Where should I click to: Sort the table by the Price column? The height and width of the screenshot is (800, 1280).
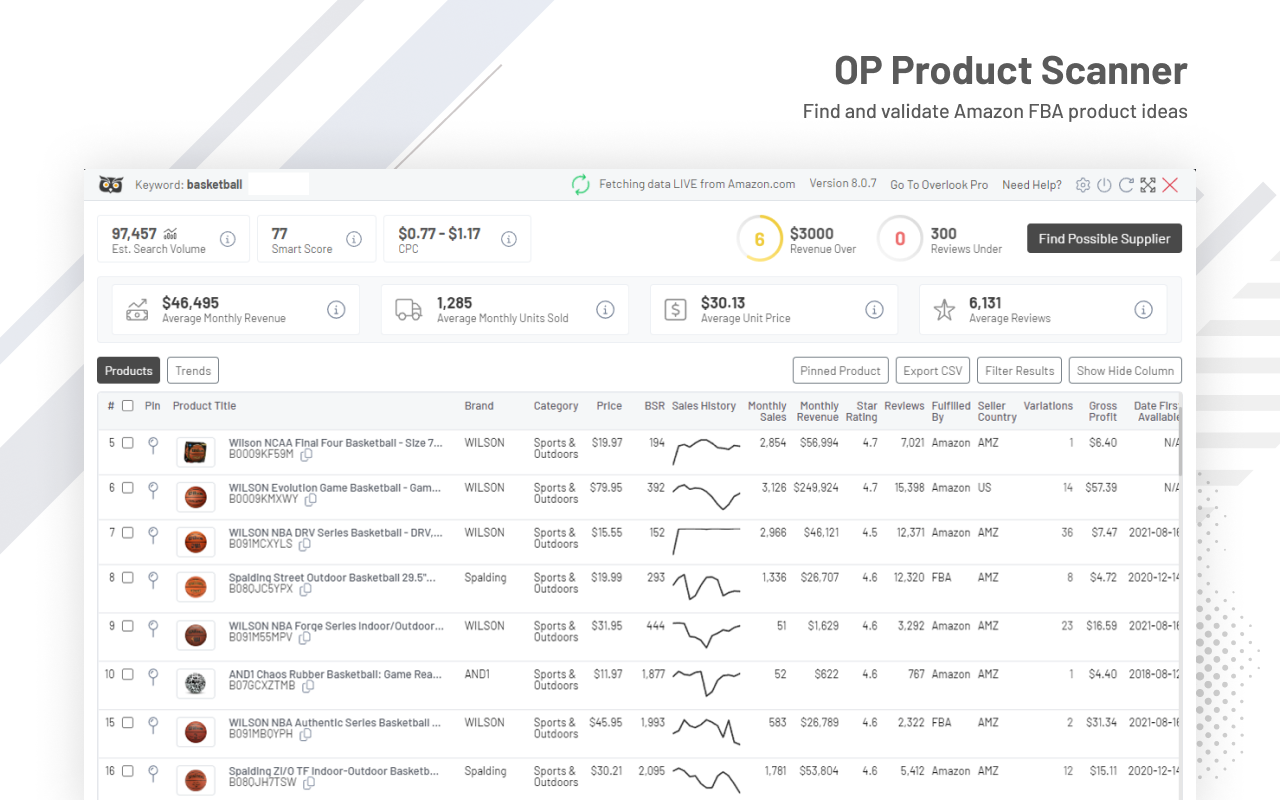coord(609,406)
